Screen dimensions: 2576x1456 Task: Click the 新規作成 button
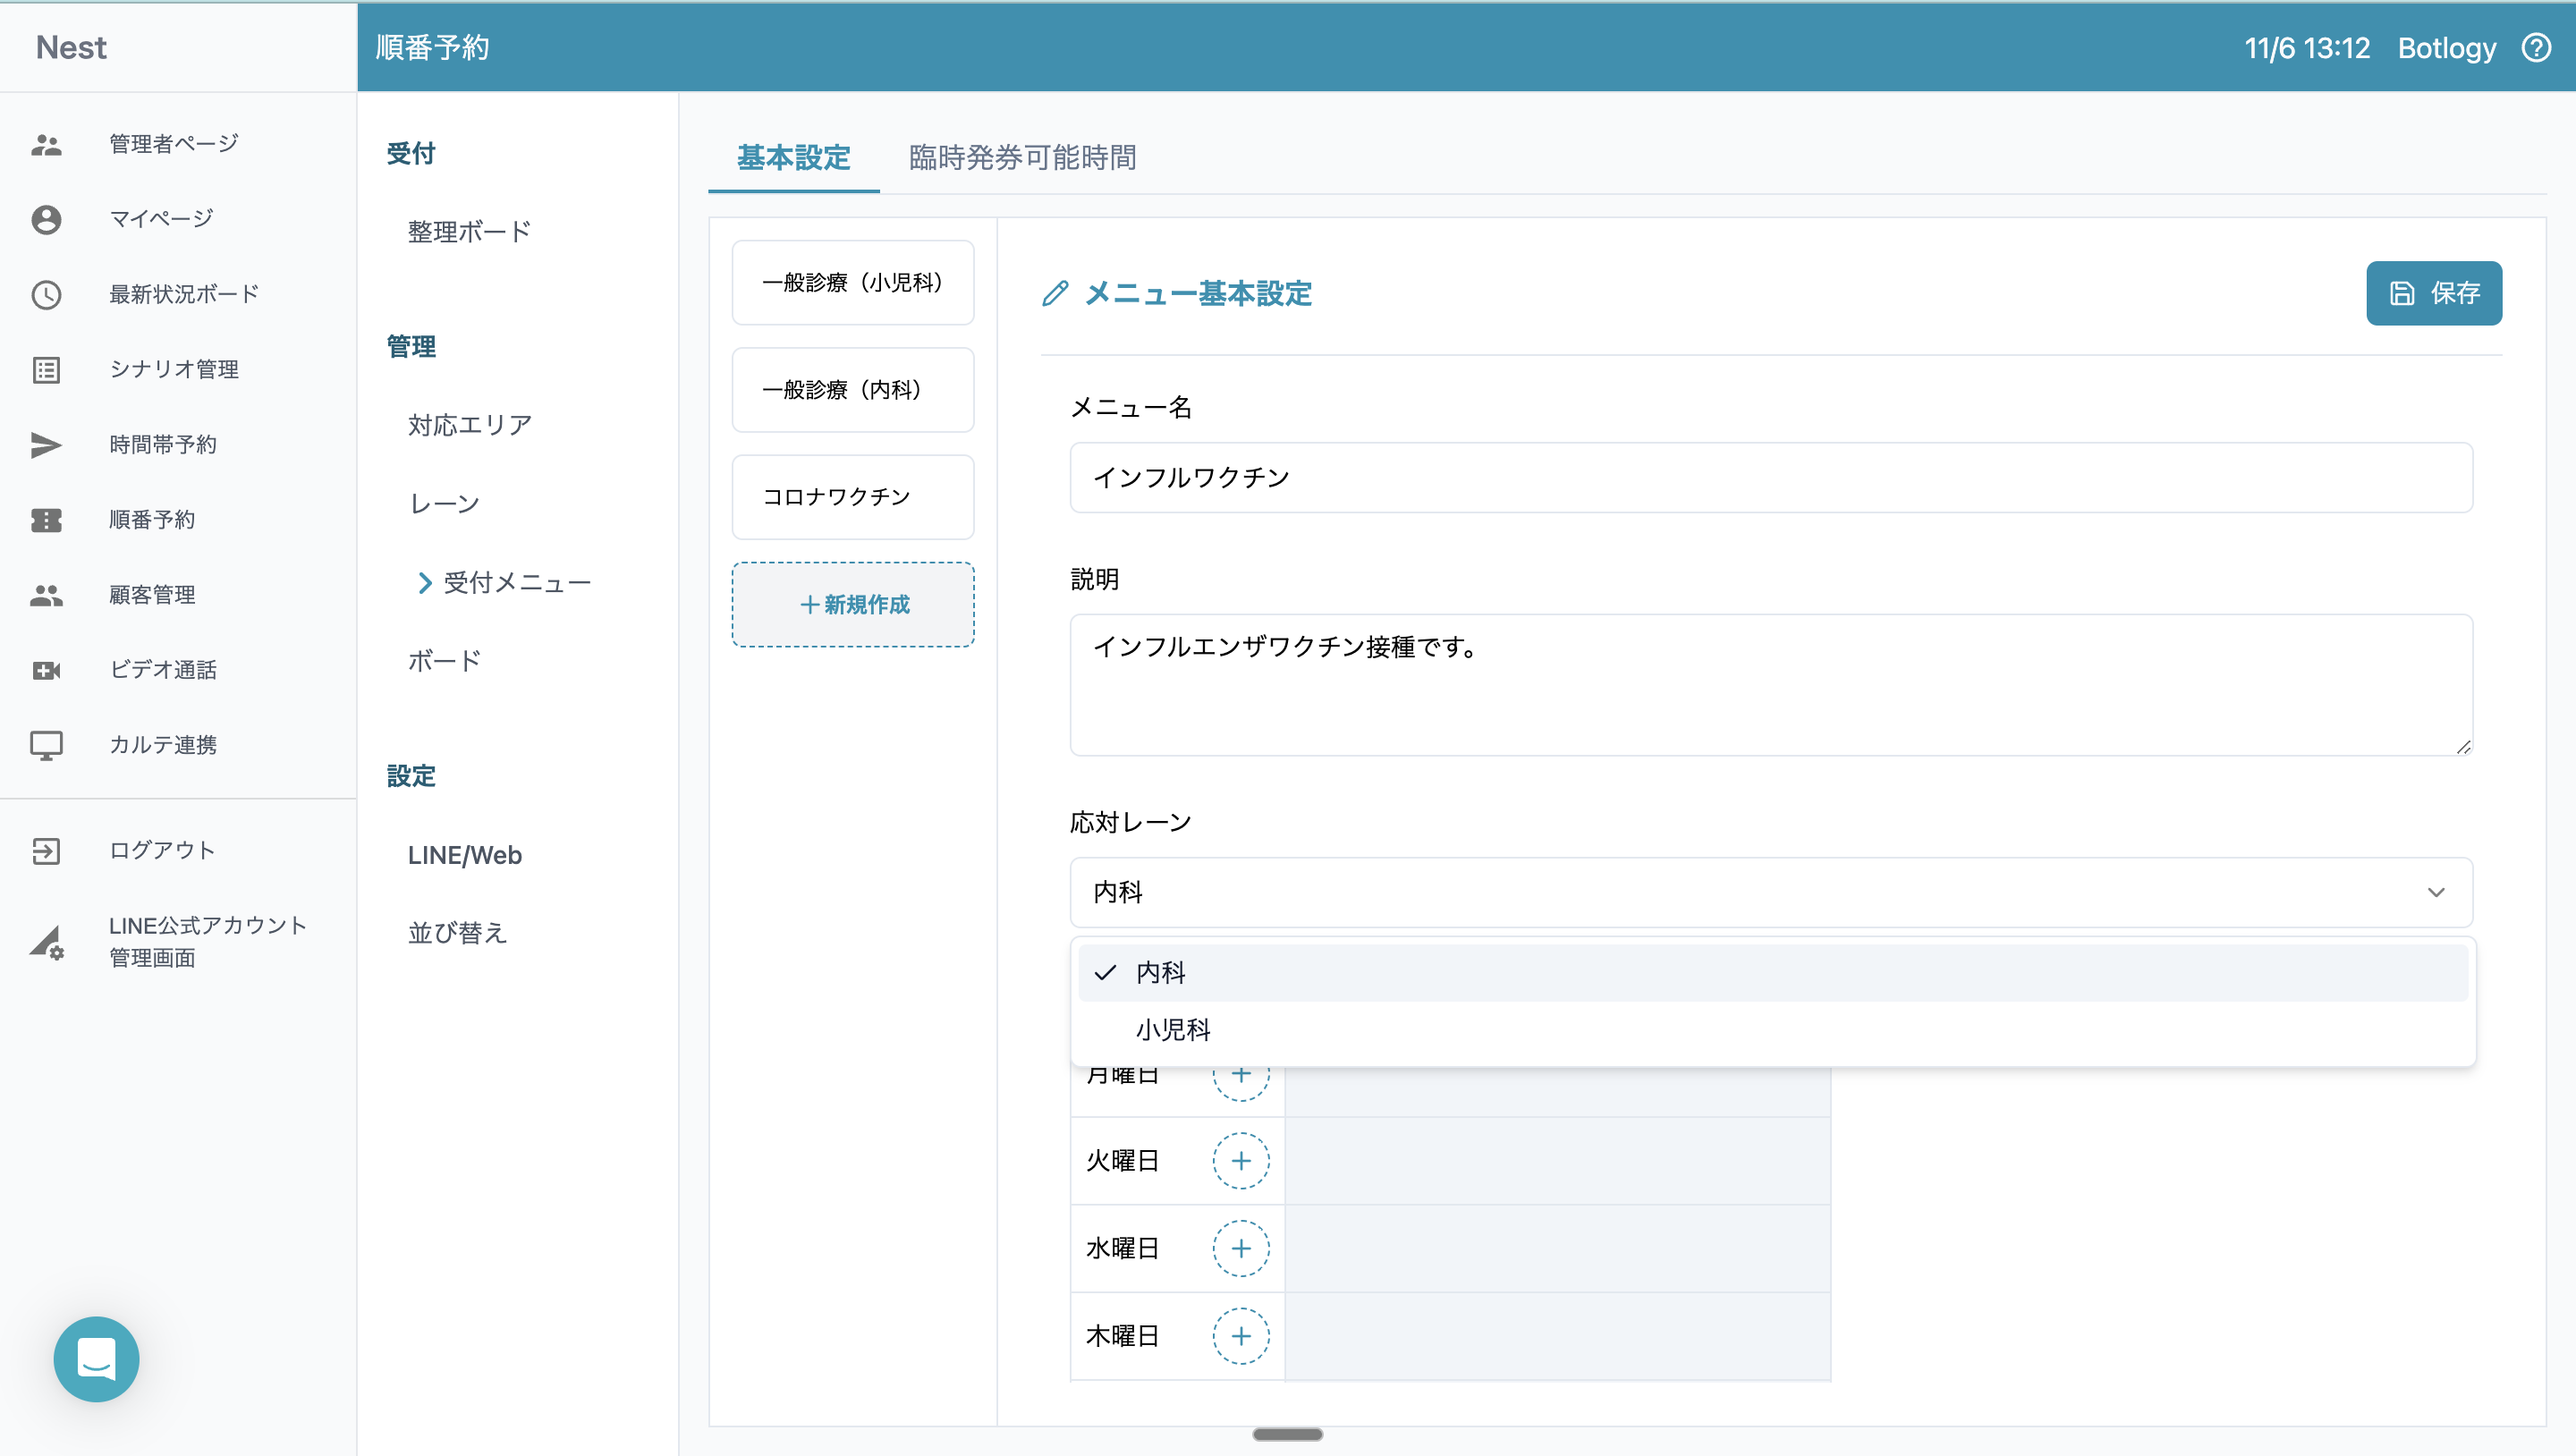(853, 604)
